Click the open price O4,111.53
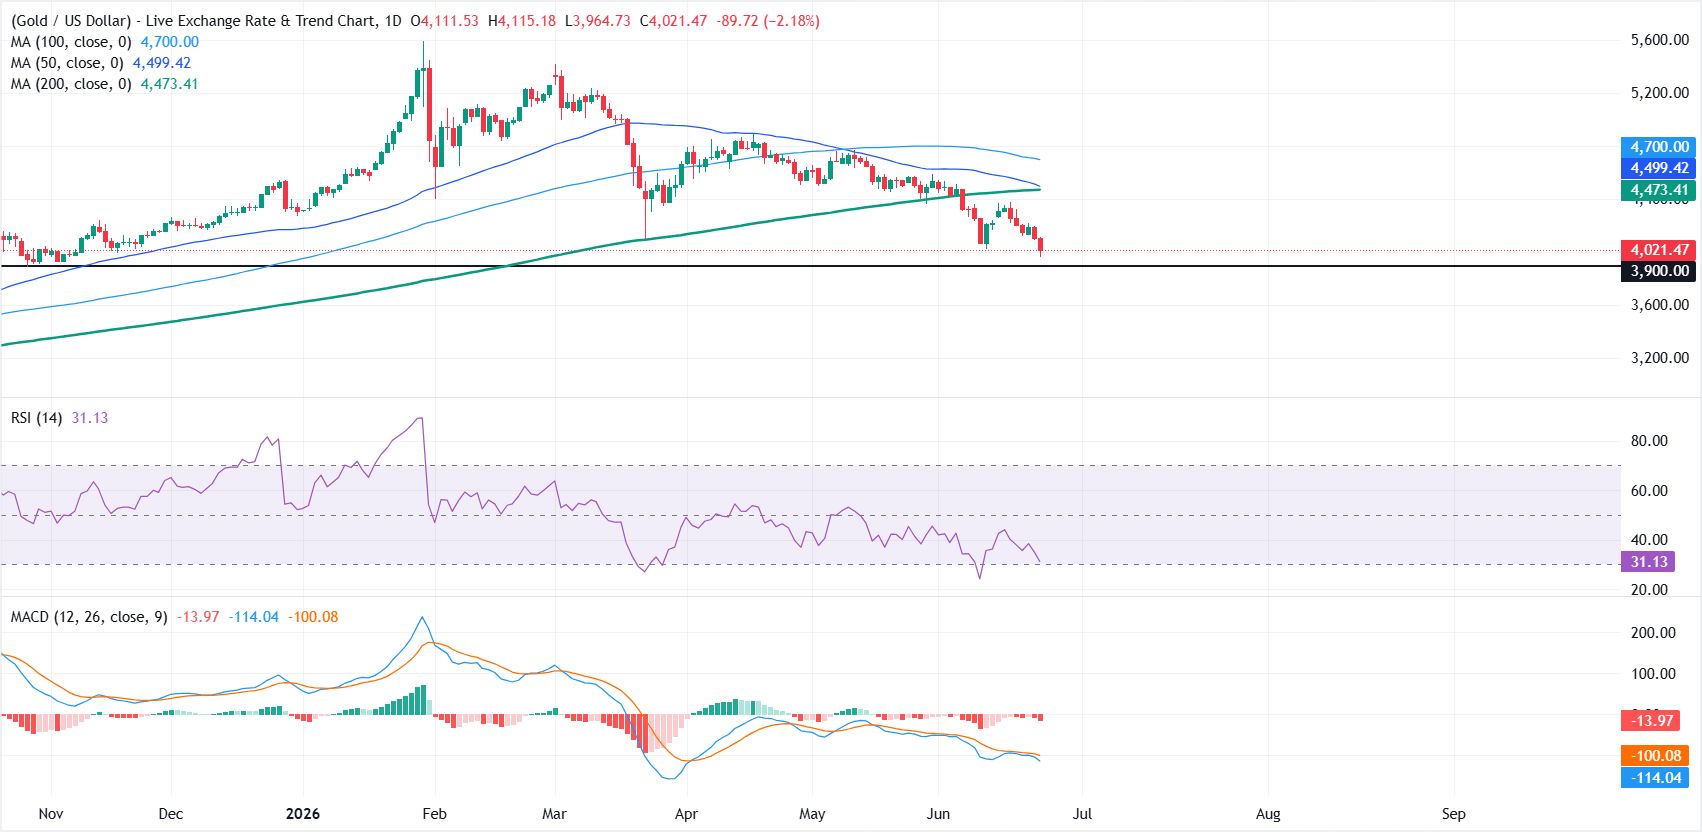Image resolution: width=1702 pixels, height=835 pixels. click(x=445, y=21)
